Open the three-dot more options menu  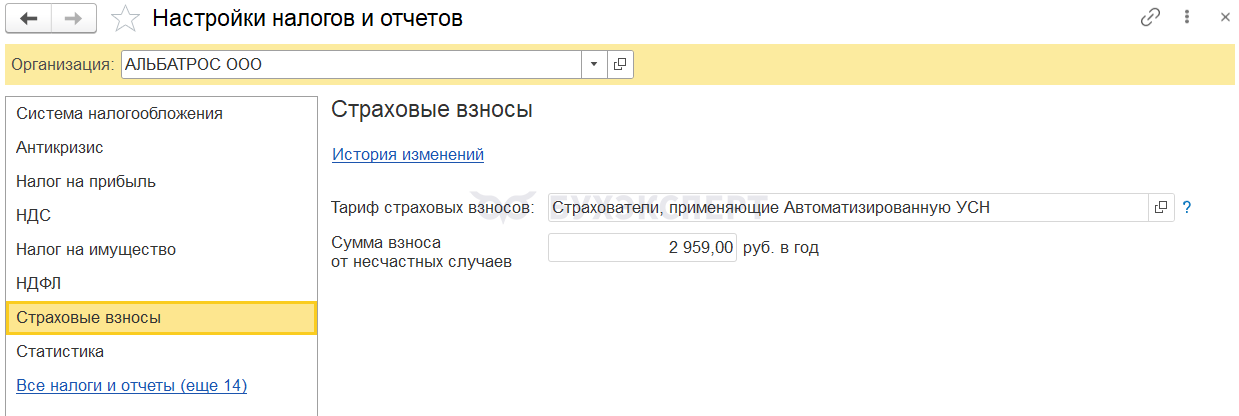(x=1187, y=18)
